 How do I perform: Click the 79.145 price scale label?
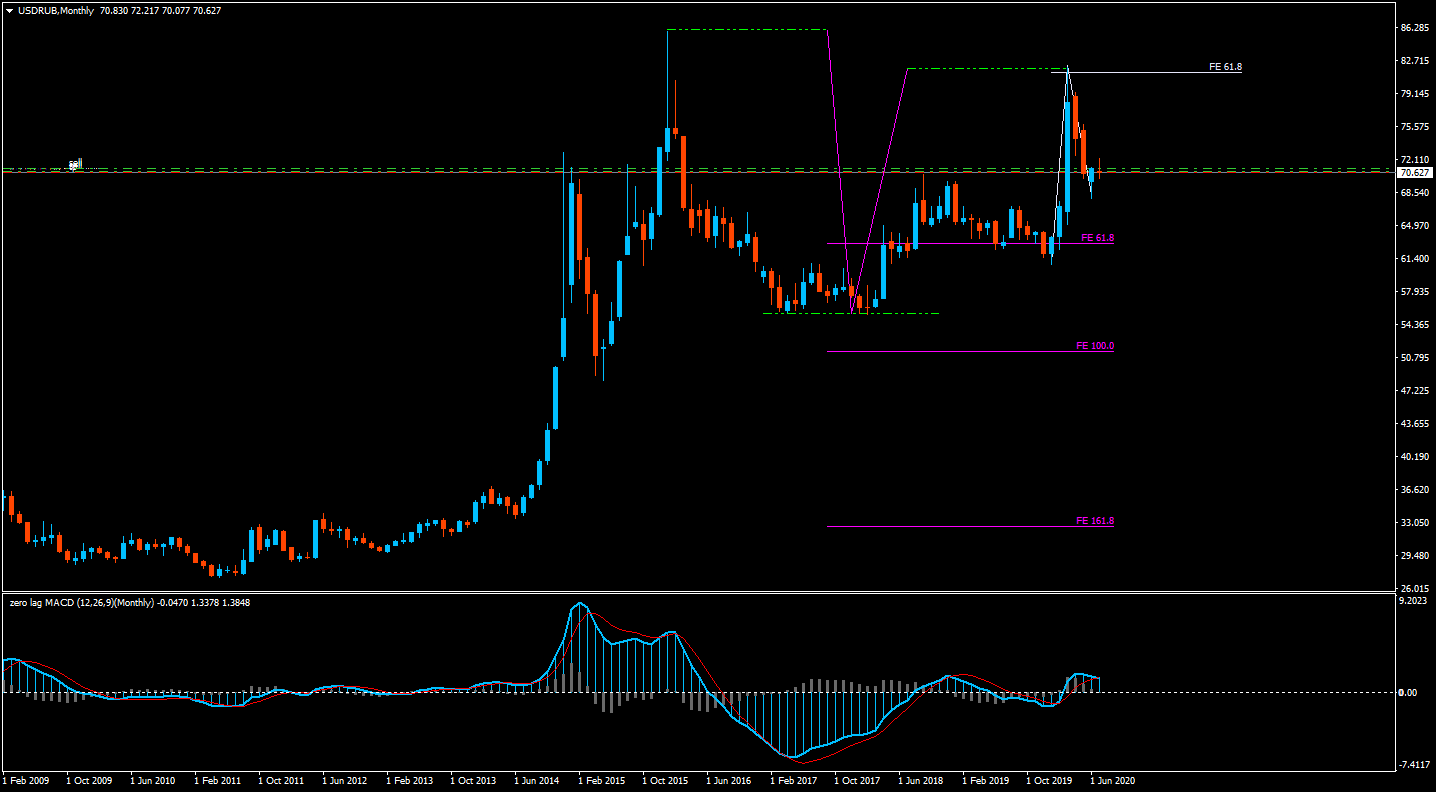(1414, 94)
